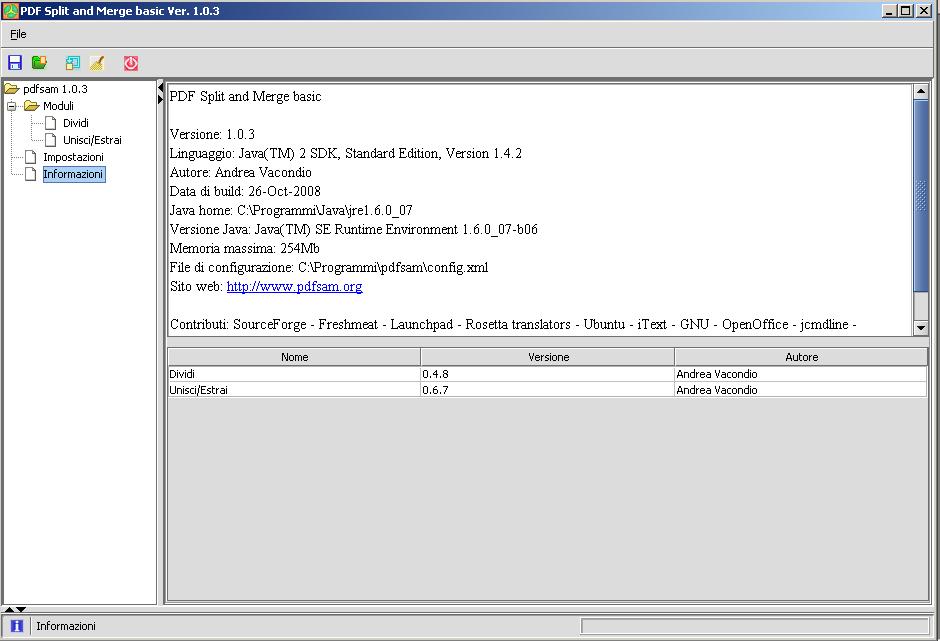Screen dimensions: 940x641
Task: Click the up arrow on the bottom split divider
Action: pyautogui.click(x=9, y=609)
